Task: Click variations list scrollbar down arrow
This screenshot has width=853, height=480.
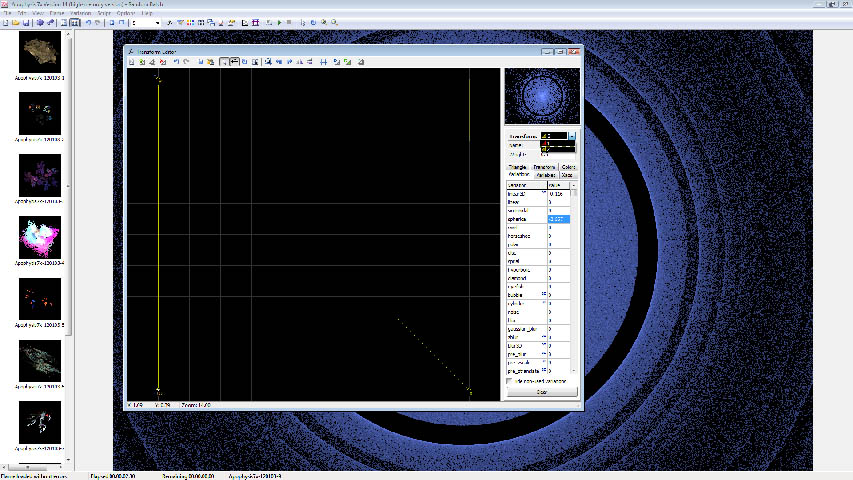Action: 573,371
